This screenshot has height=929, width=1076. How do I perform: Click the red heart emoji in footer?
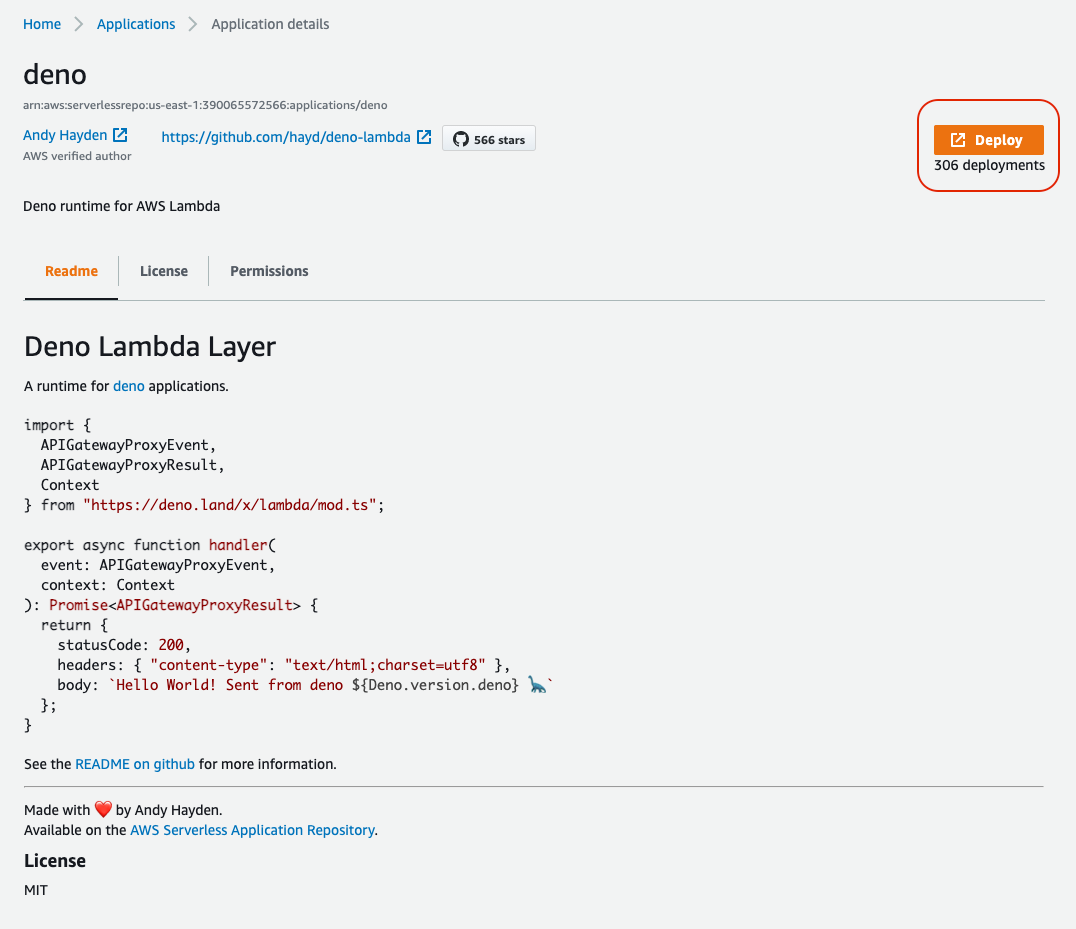point(103,810)
